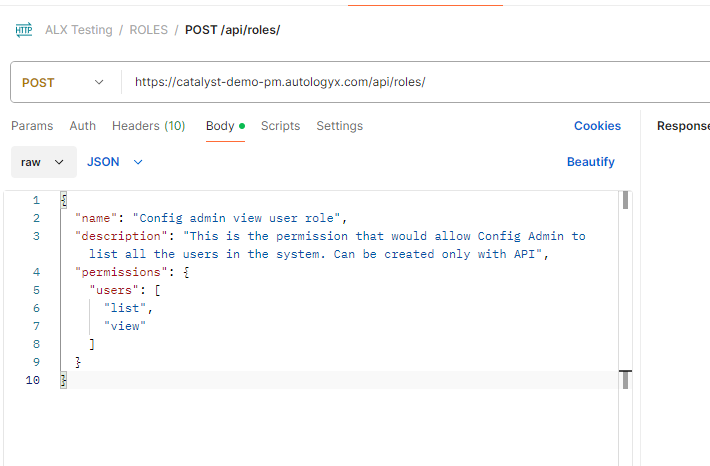Click the HTTP request icon

coord(24,30)
